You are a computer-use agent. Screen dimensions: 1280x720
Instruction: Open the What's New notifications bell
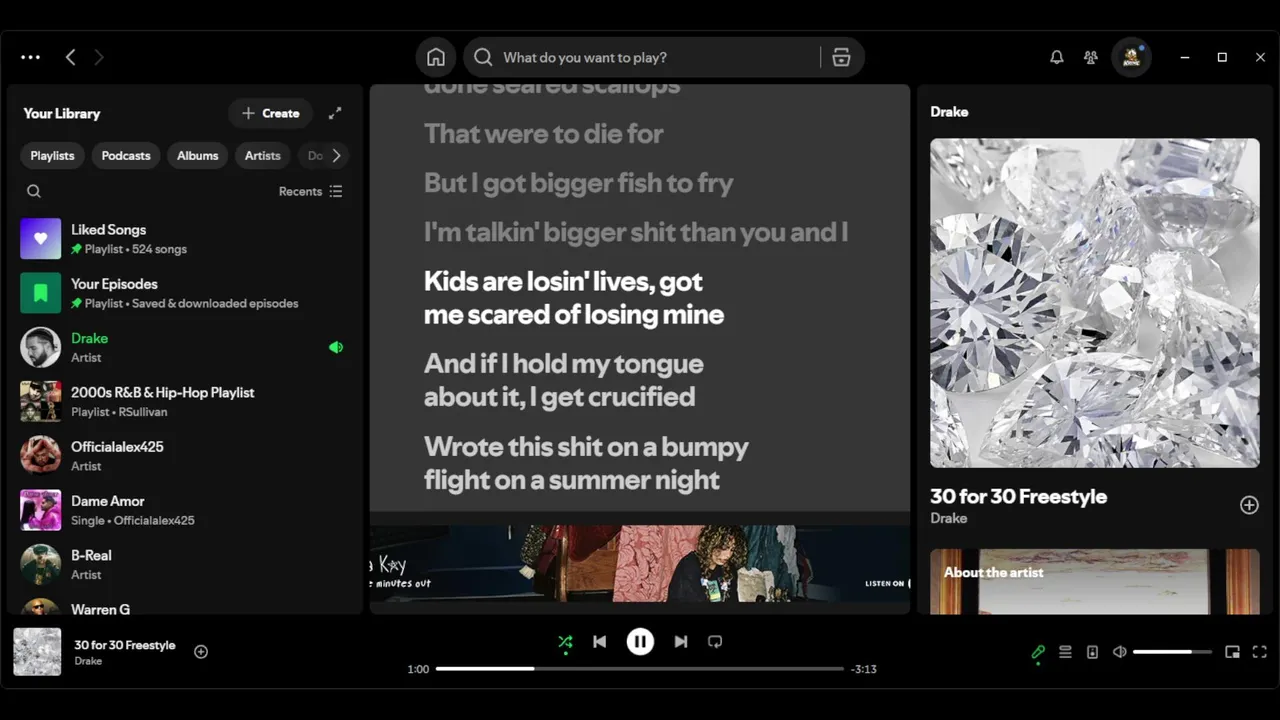[x=1056, y=57]
